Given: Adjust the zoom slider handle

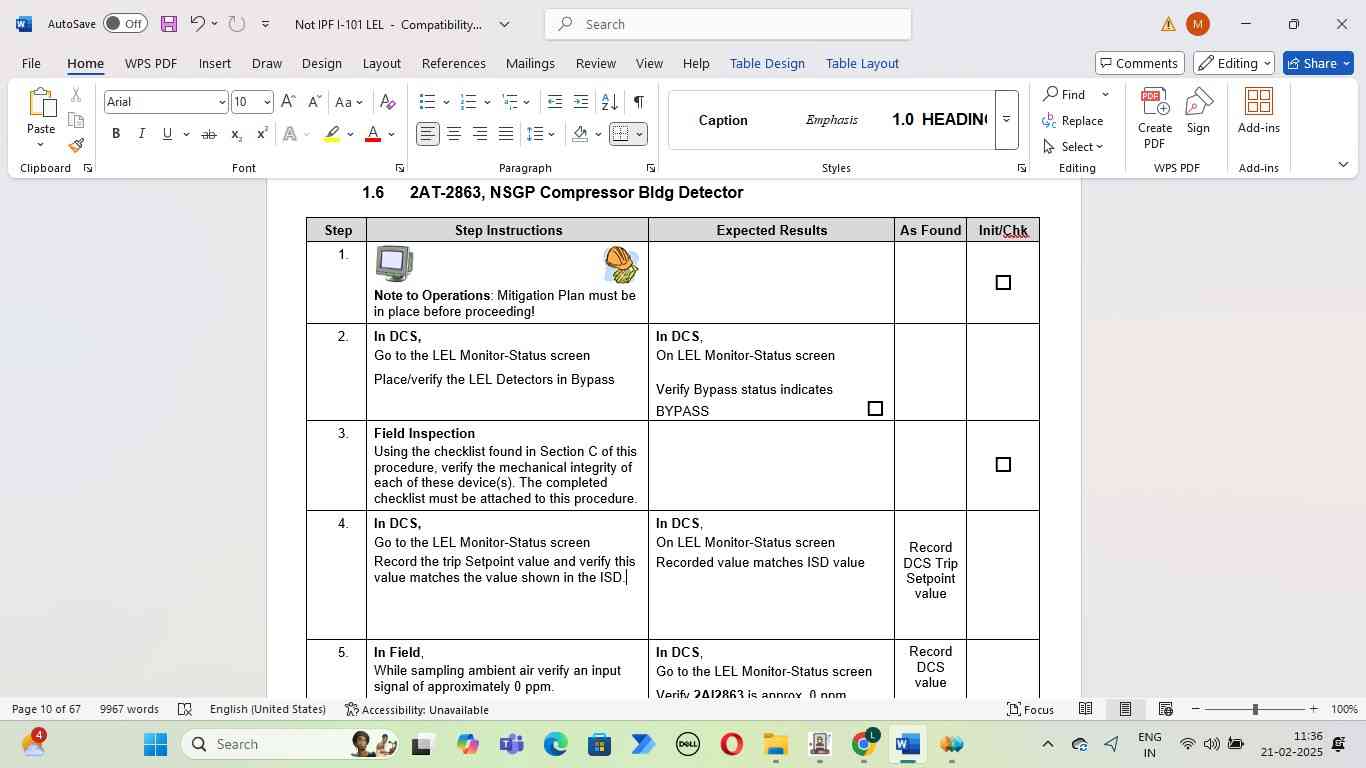Looking at the screenshot, I should (1255, 709).
